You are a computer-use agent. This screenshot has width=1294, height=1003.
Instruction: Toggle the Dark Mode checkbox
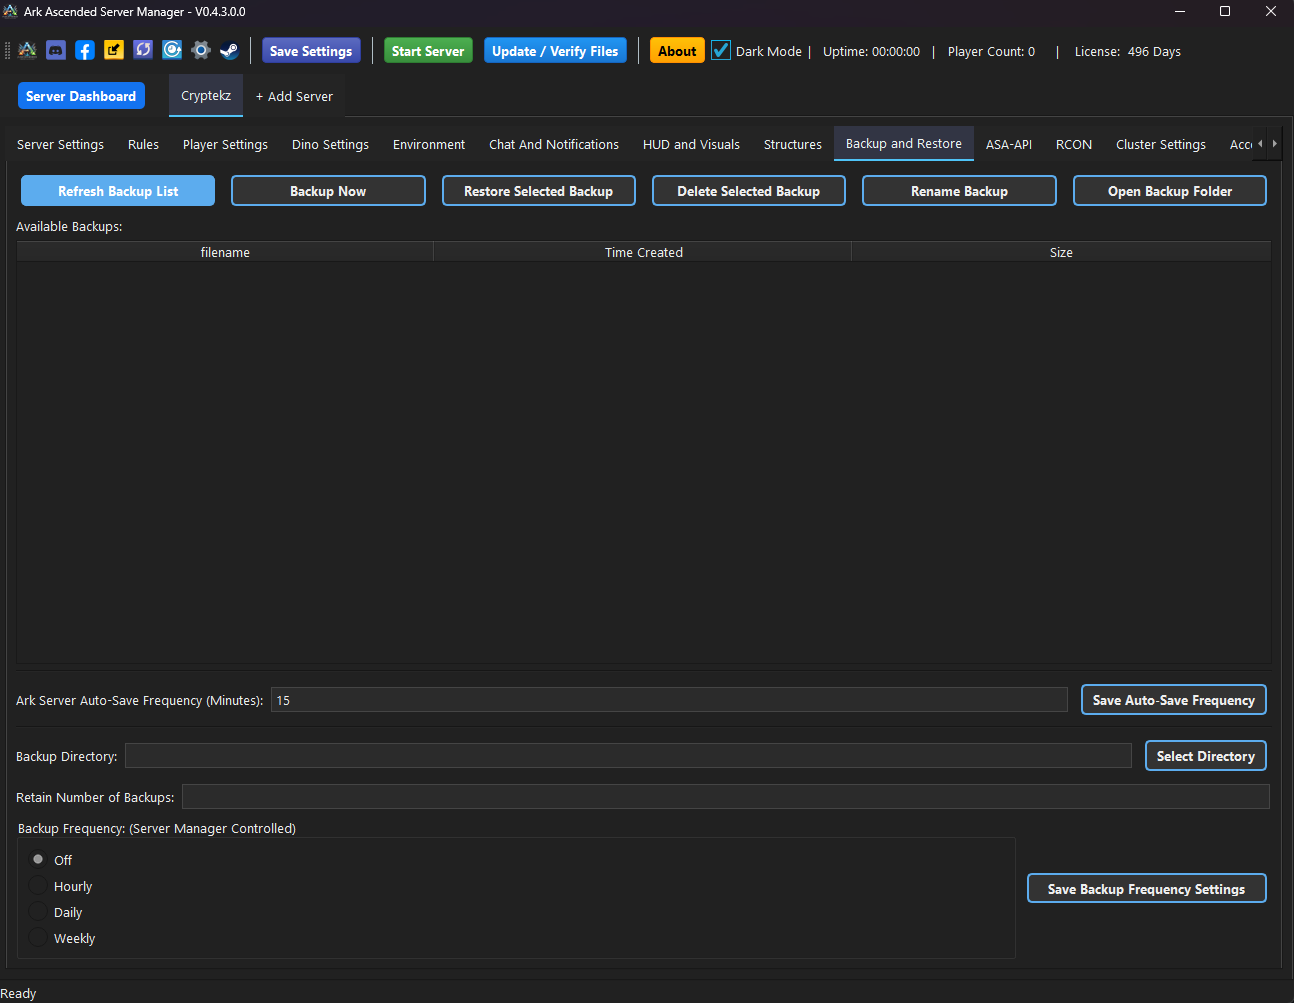click(721, 50)
